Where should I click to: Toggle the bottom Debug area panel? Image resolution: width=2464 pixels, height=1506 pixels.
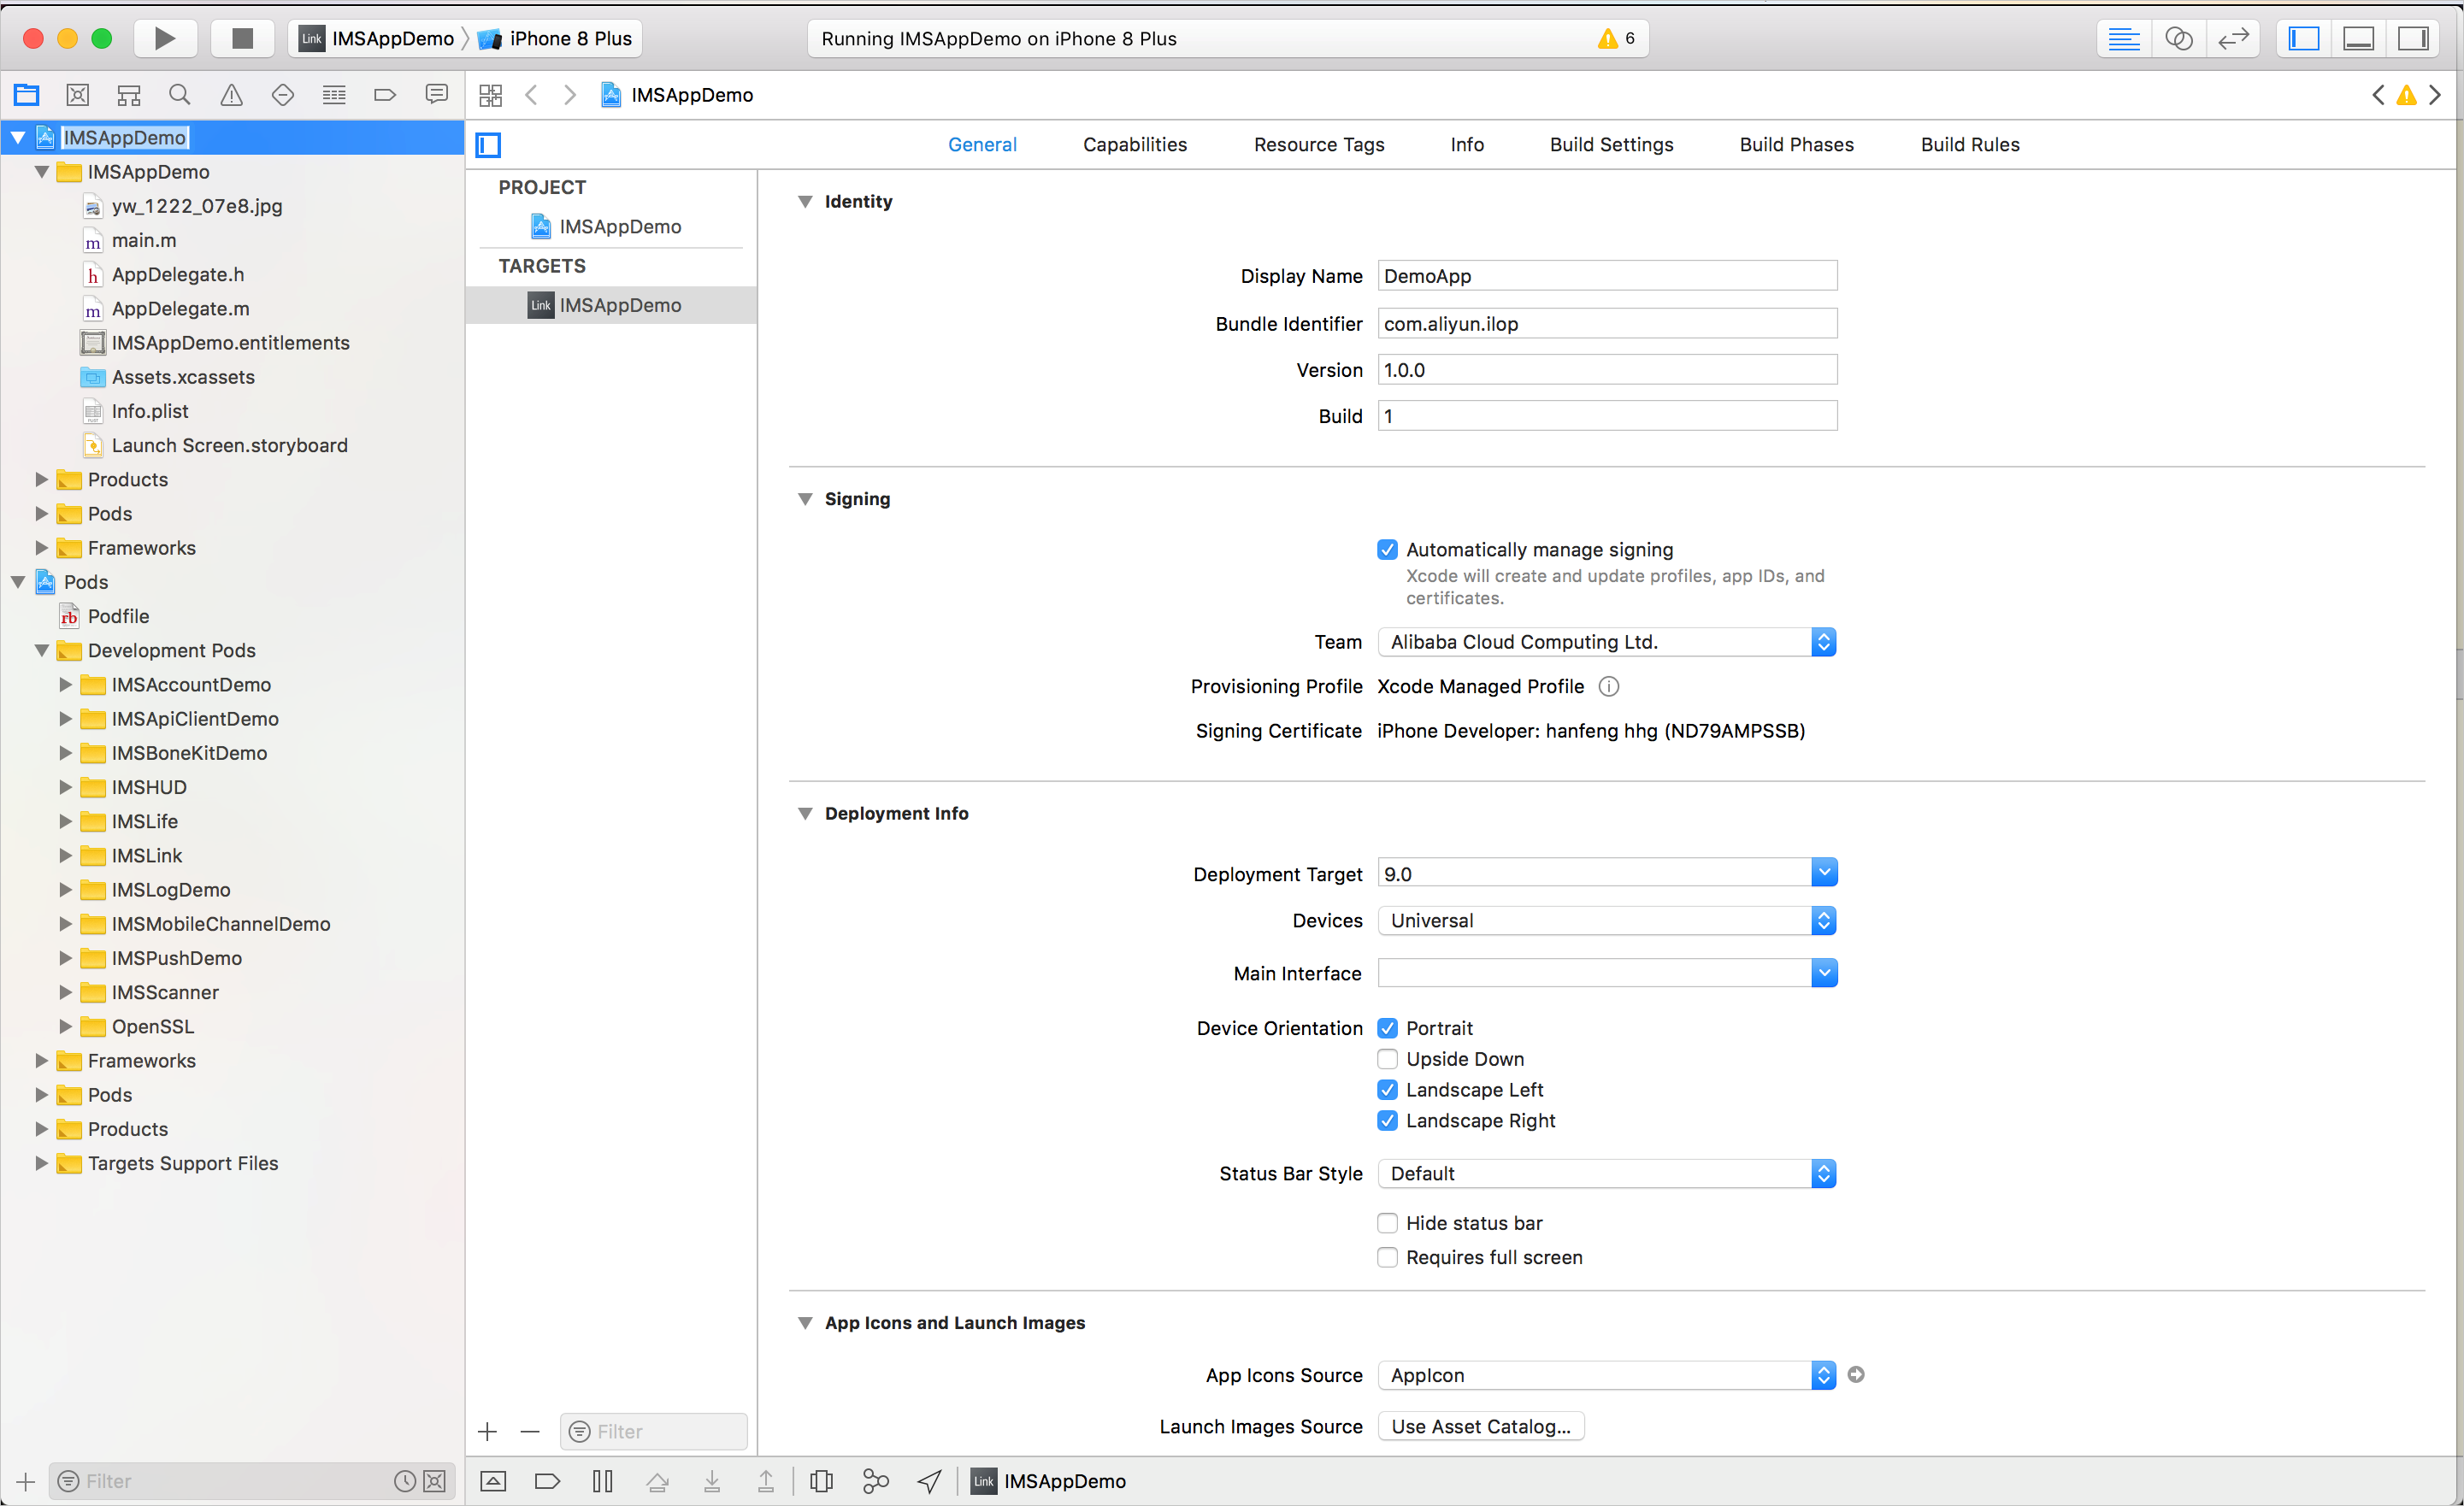coord(2358,38)
